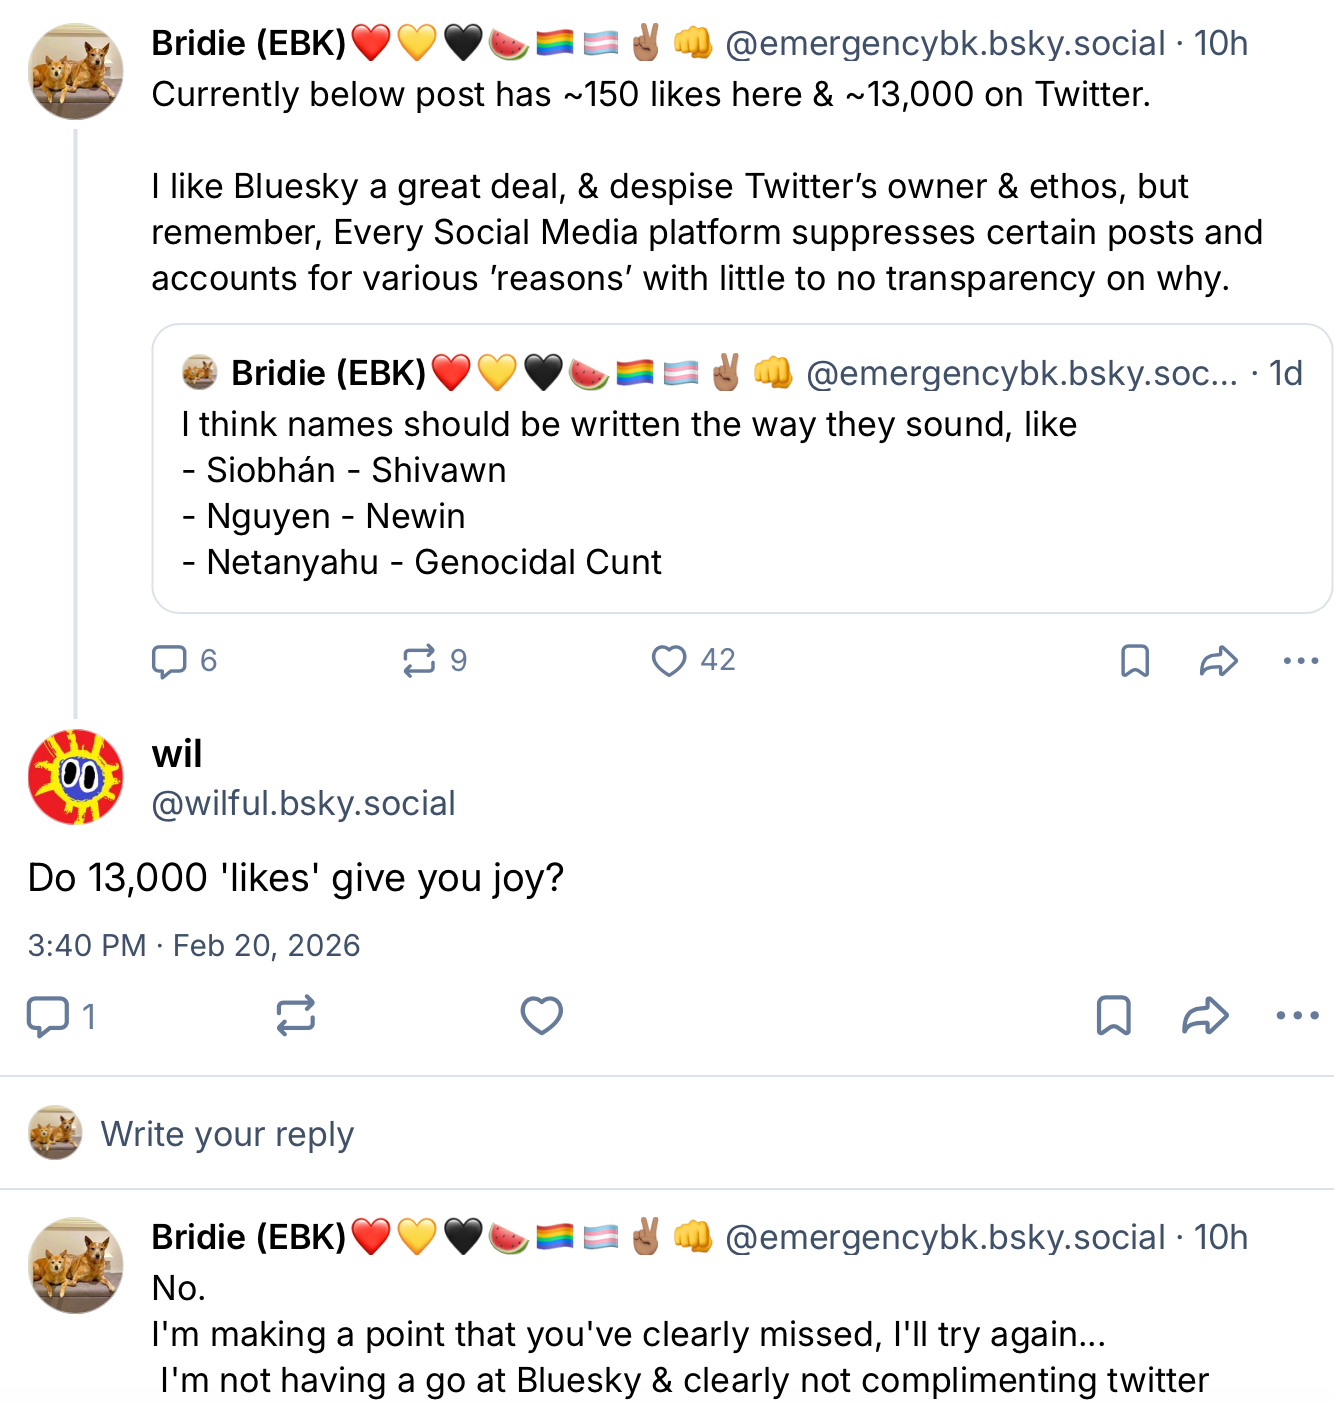Screen dimensions: 1334x1404
Task: Repost wil's post
Action: [296, 1016]
